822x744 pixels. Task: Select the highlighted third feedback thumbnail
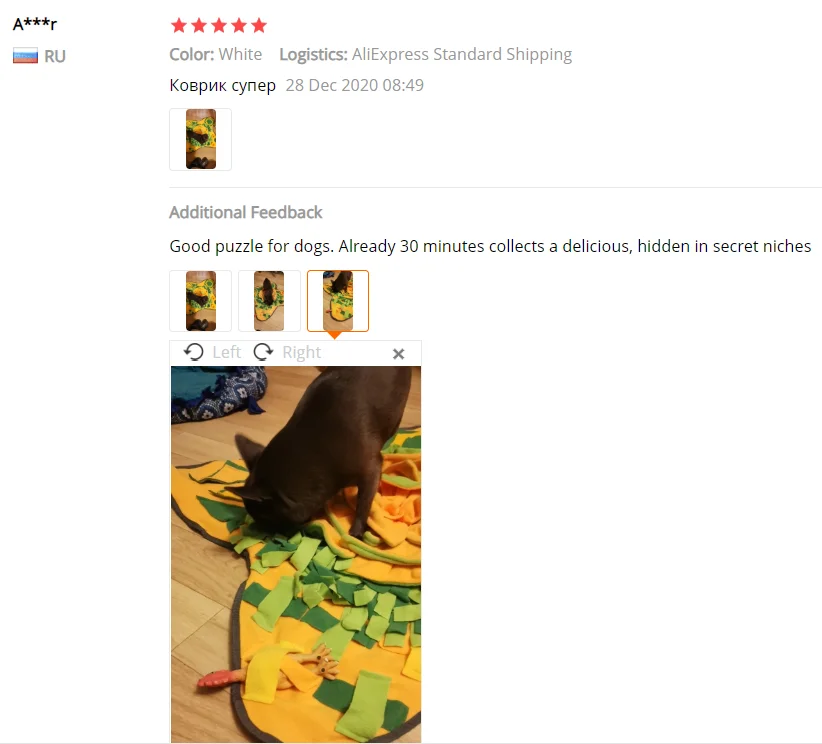pyautogui.click(x=338, y=301)
